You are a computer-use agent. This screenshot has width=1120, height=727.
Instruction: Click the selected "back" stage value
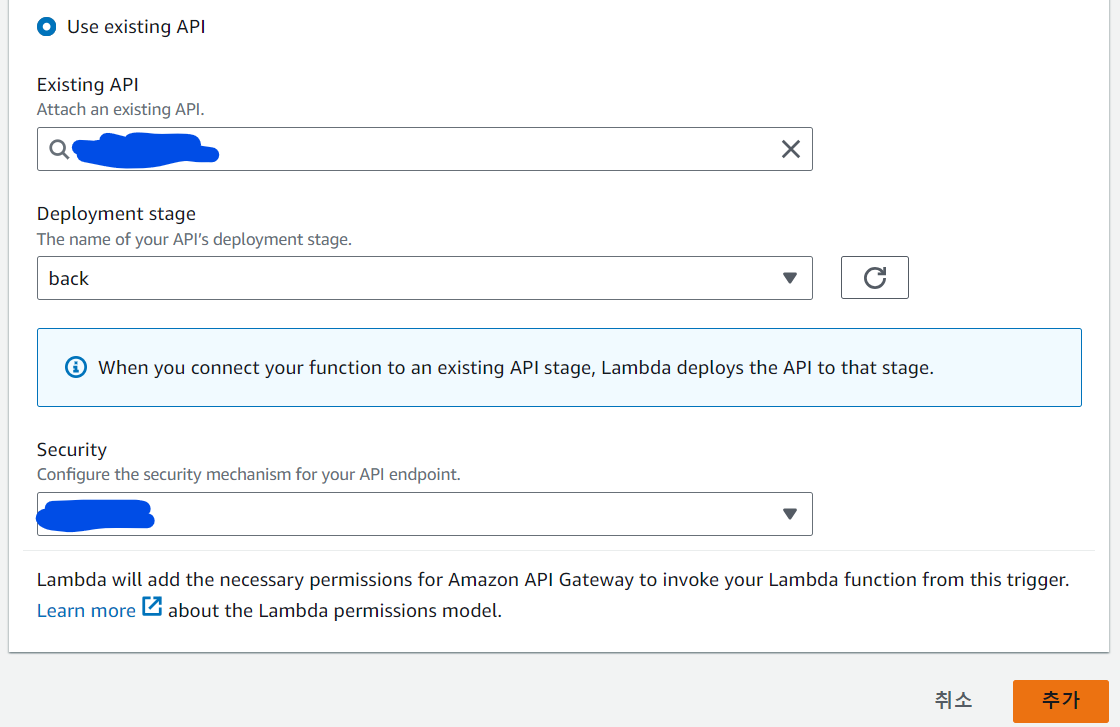(69, 279)
